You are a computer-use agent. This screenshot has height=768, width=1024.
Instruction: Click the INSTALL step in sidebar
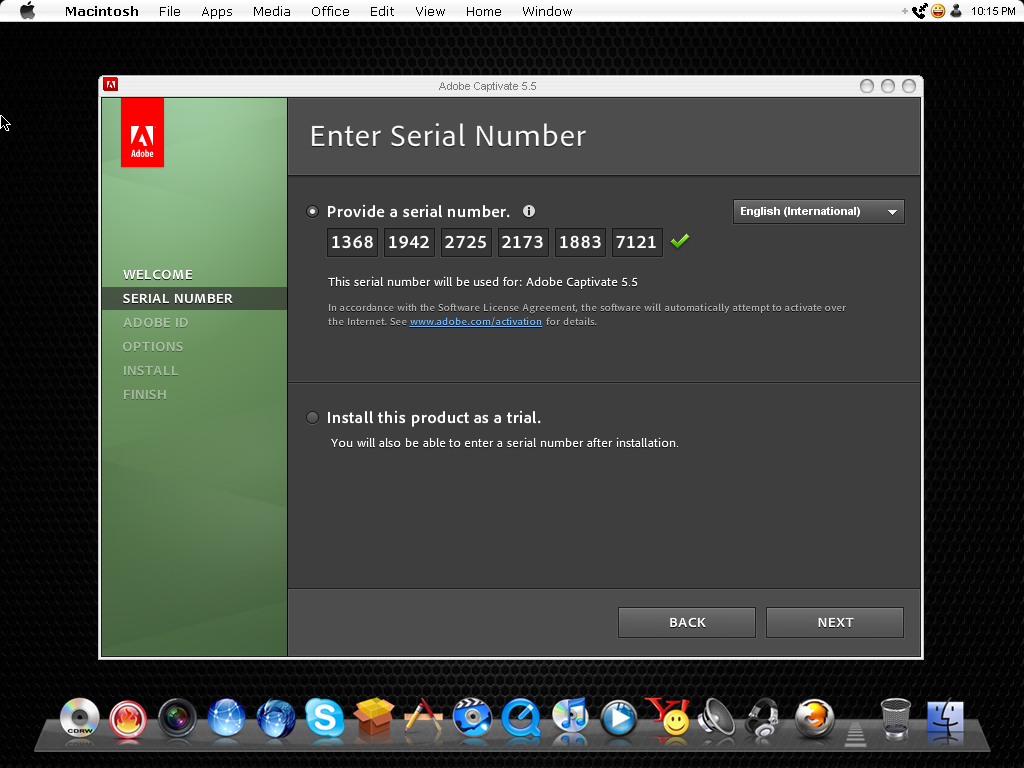[x=150, y=370]
